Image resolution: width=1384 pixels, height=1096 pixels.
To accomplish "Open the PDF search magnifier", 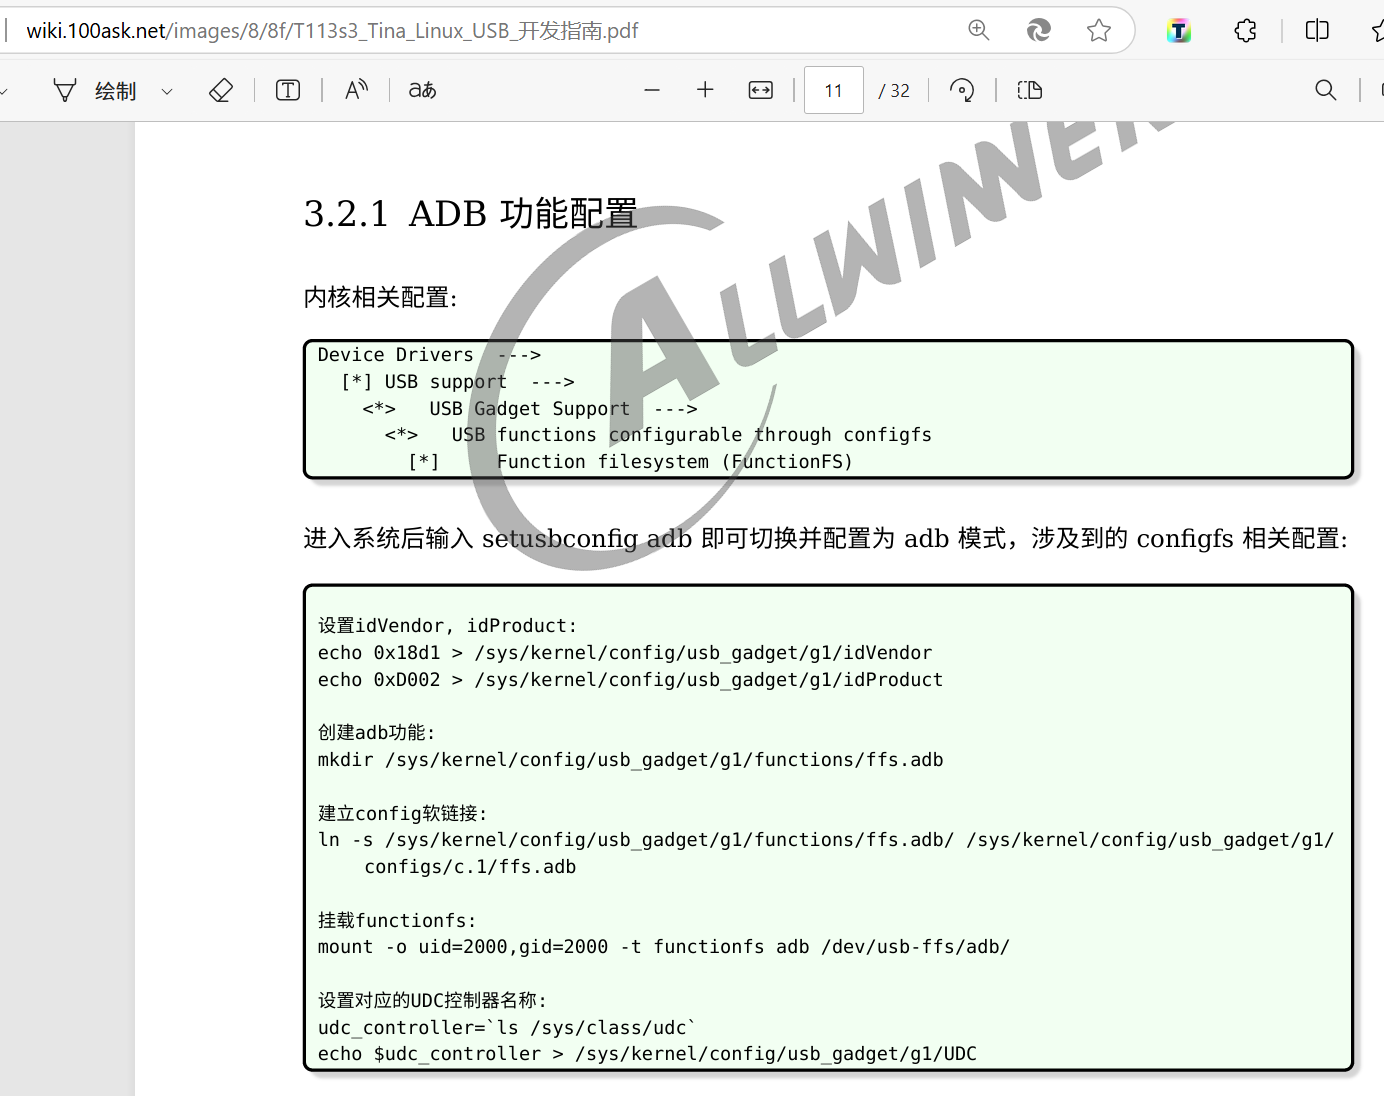I will pyautogui.click(x=1326, y=90).
